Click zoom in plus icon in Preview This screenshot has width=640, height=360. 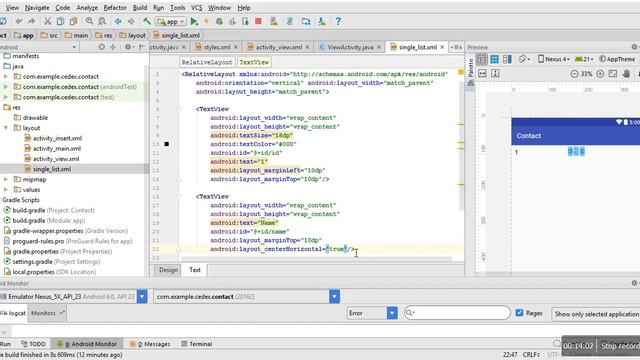pyautogui.click(x=600, y=74)
